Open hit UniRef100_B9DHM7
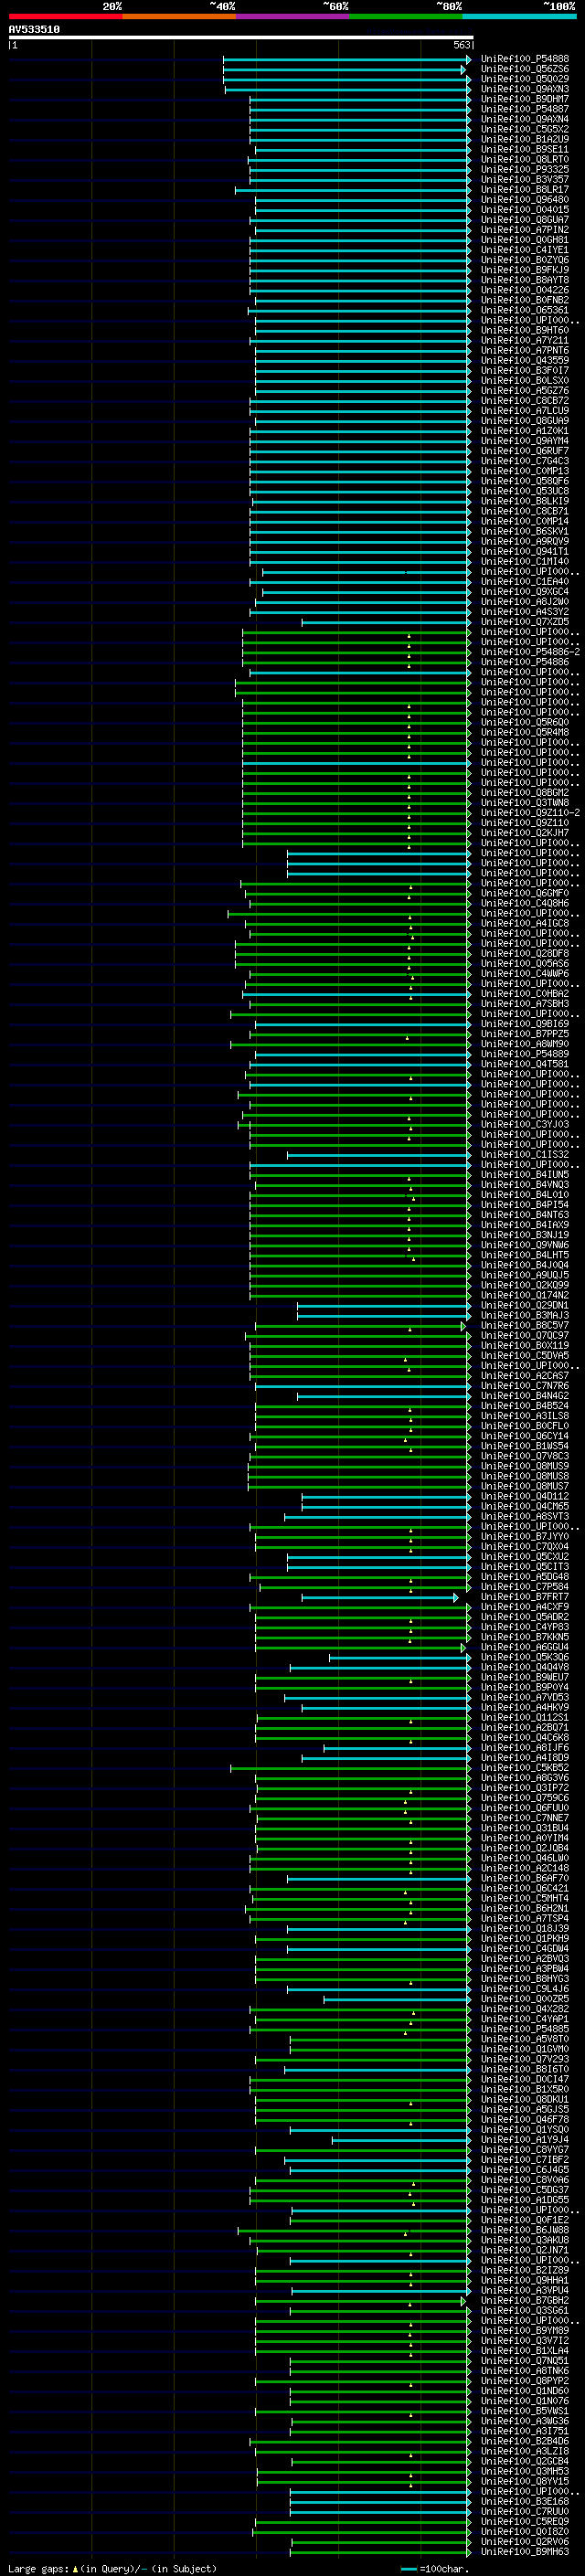 [x=525, y=99]
